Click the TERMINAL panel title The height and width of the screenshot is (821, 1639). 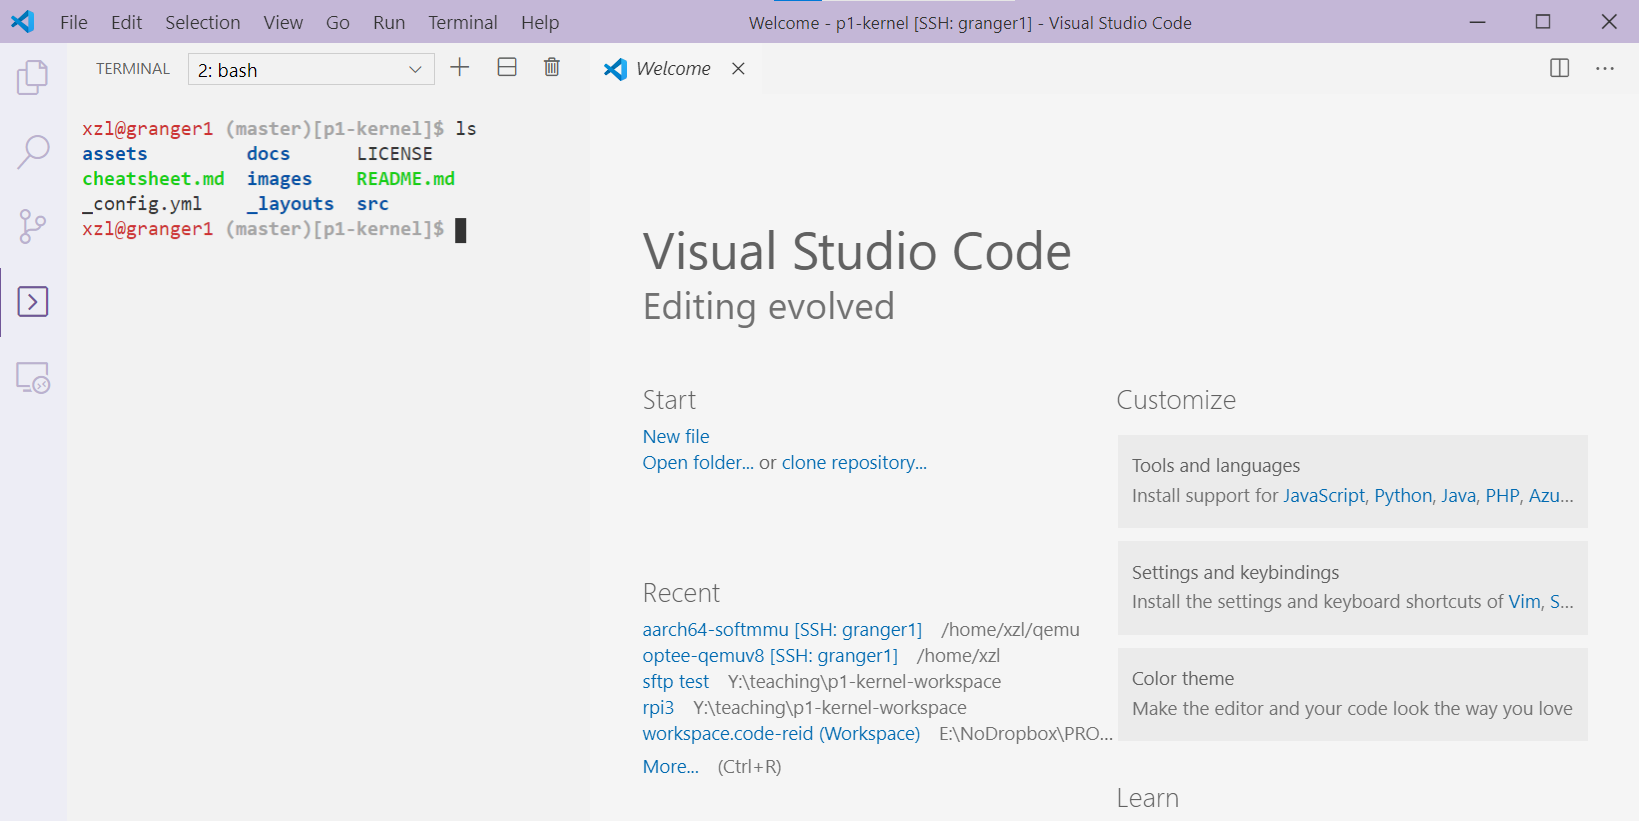(133, 68)
